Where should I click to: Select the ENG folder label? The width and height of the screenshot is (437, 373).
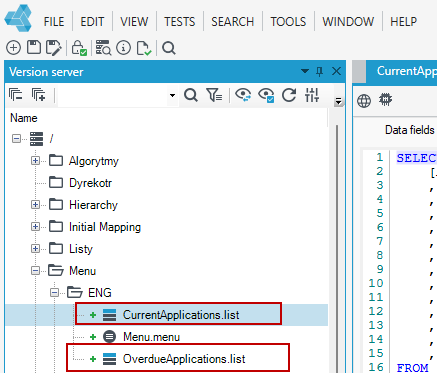pos(100,293)
